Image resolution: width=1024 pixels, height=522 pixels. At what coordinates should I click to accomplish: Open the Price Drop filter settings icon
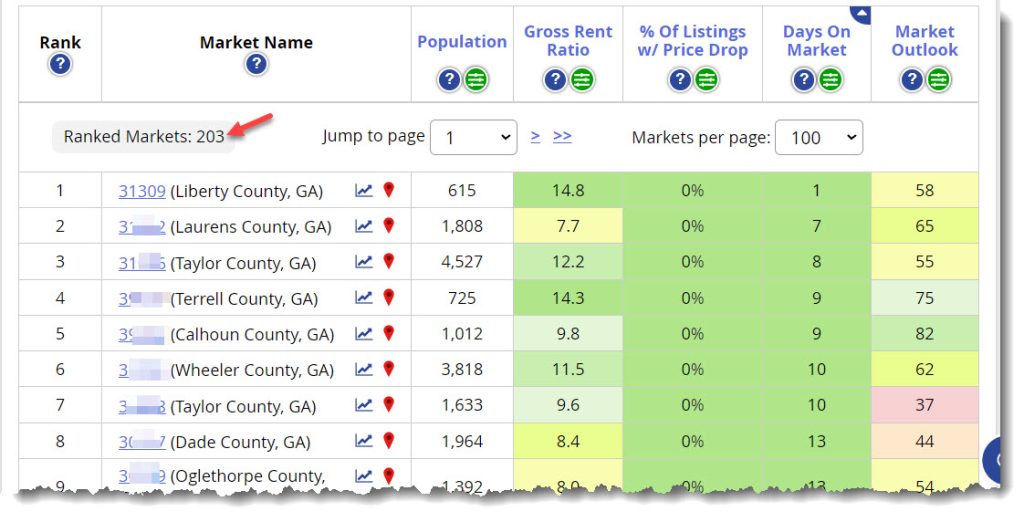click(x=707, y=80)
